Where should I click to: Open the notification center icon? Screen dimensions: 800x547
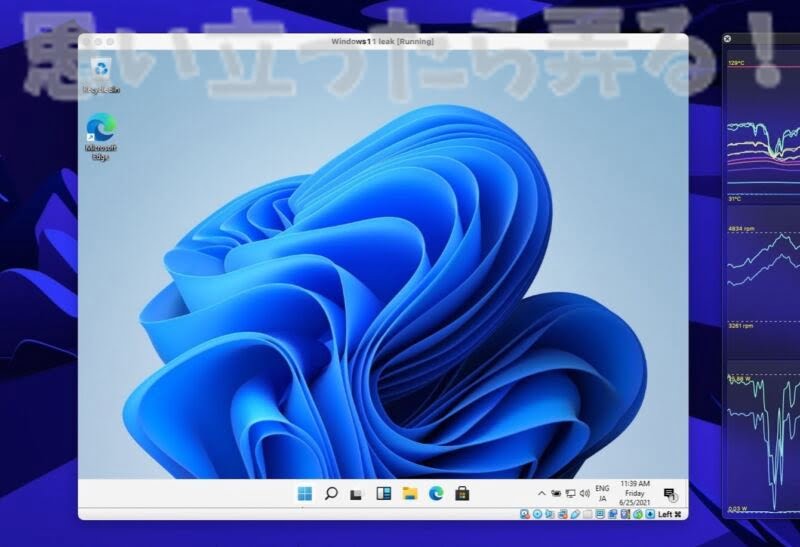point(670,493)
